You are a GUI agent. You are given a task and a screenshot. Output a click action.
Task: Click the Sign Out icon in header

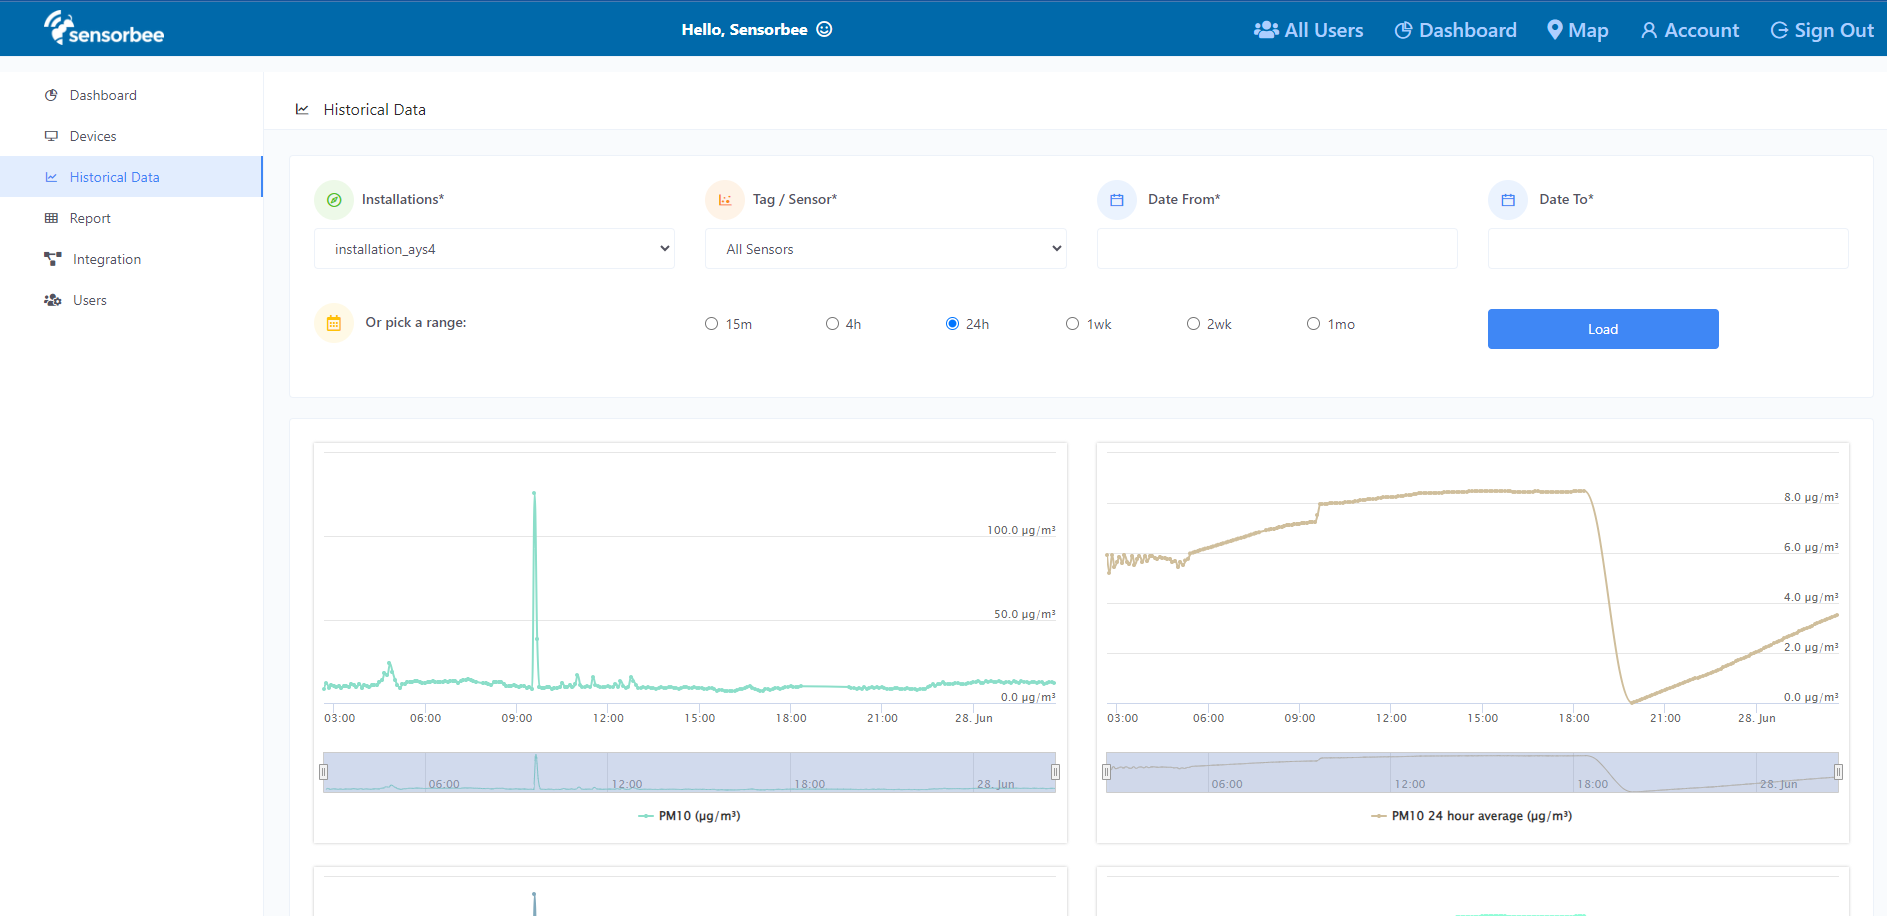(1779, 30)
